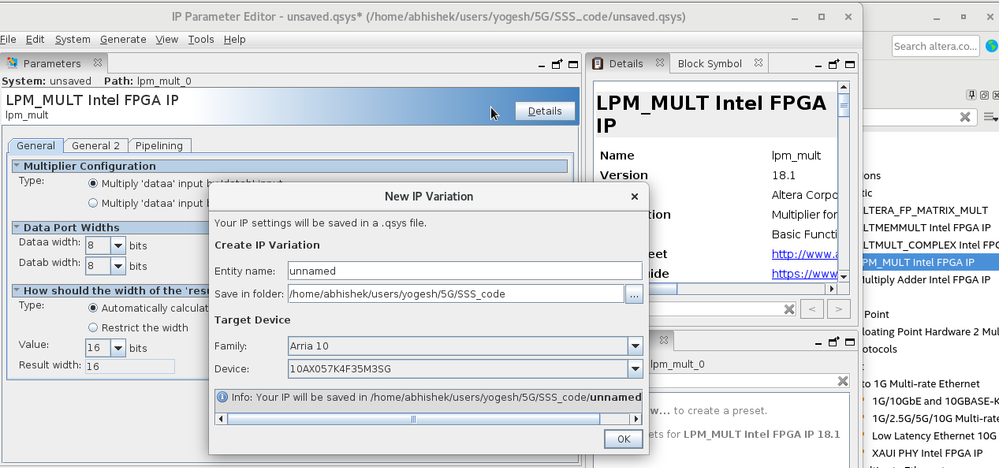Select Multiply 'dataa' input by 'datab' input option
This screenshot has width=999, height=468.
pos(93,183)
